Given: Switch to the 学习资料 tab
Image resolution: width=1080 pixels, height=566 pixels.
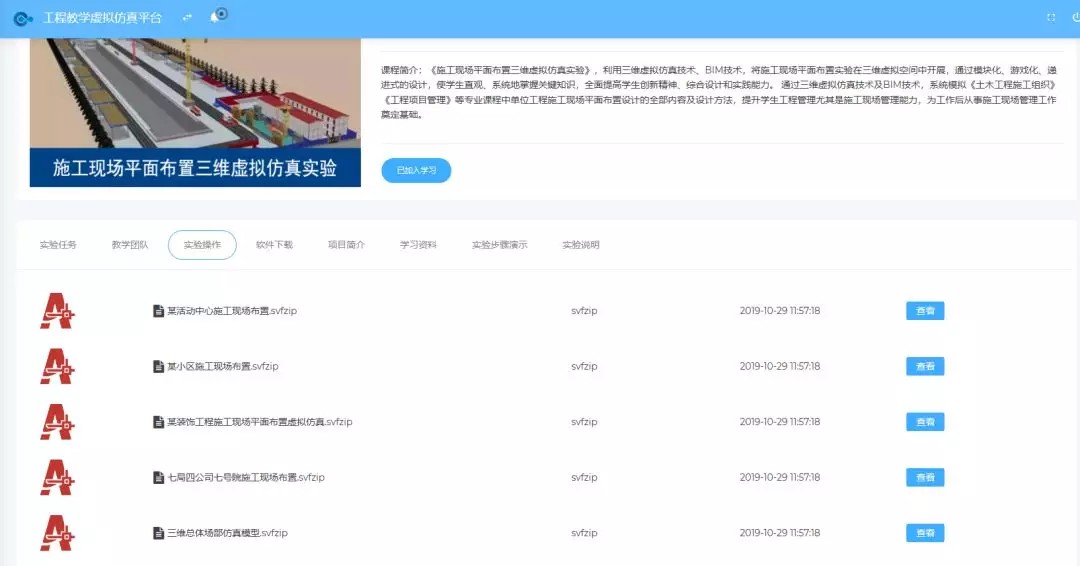Looking at the screenshot, I should point(418,245).
